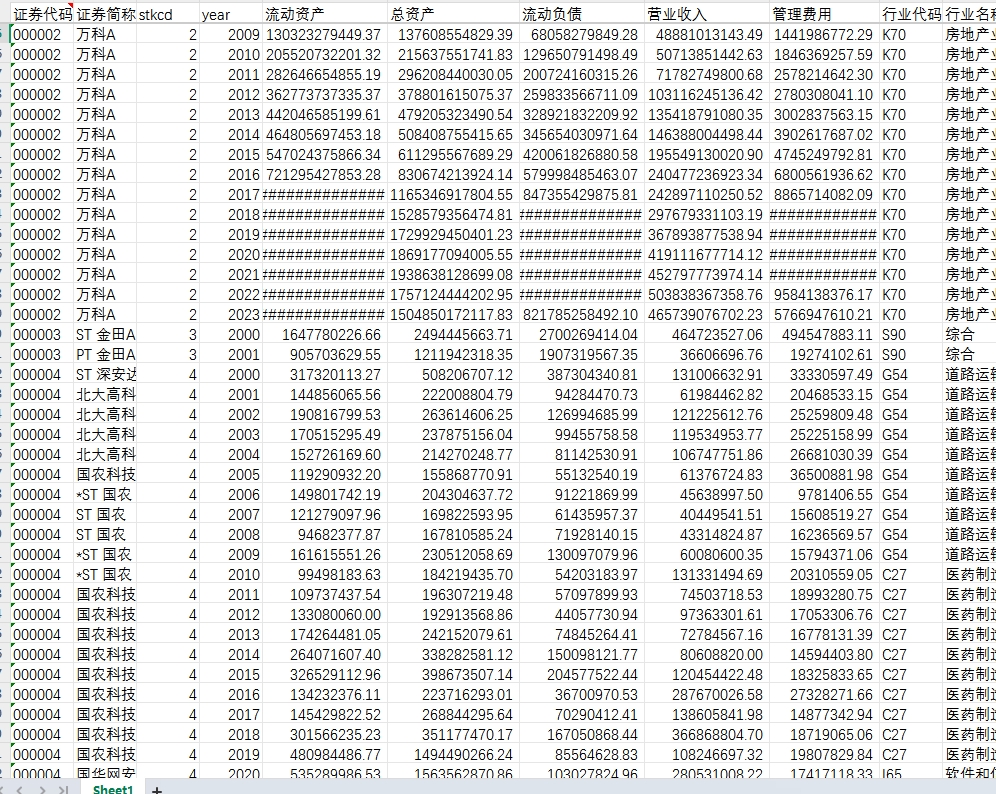
Task: Click the year header cell
Action: [231, 15]
